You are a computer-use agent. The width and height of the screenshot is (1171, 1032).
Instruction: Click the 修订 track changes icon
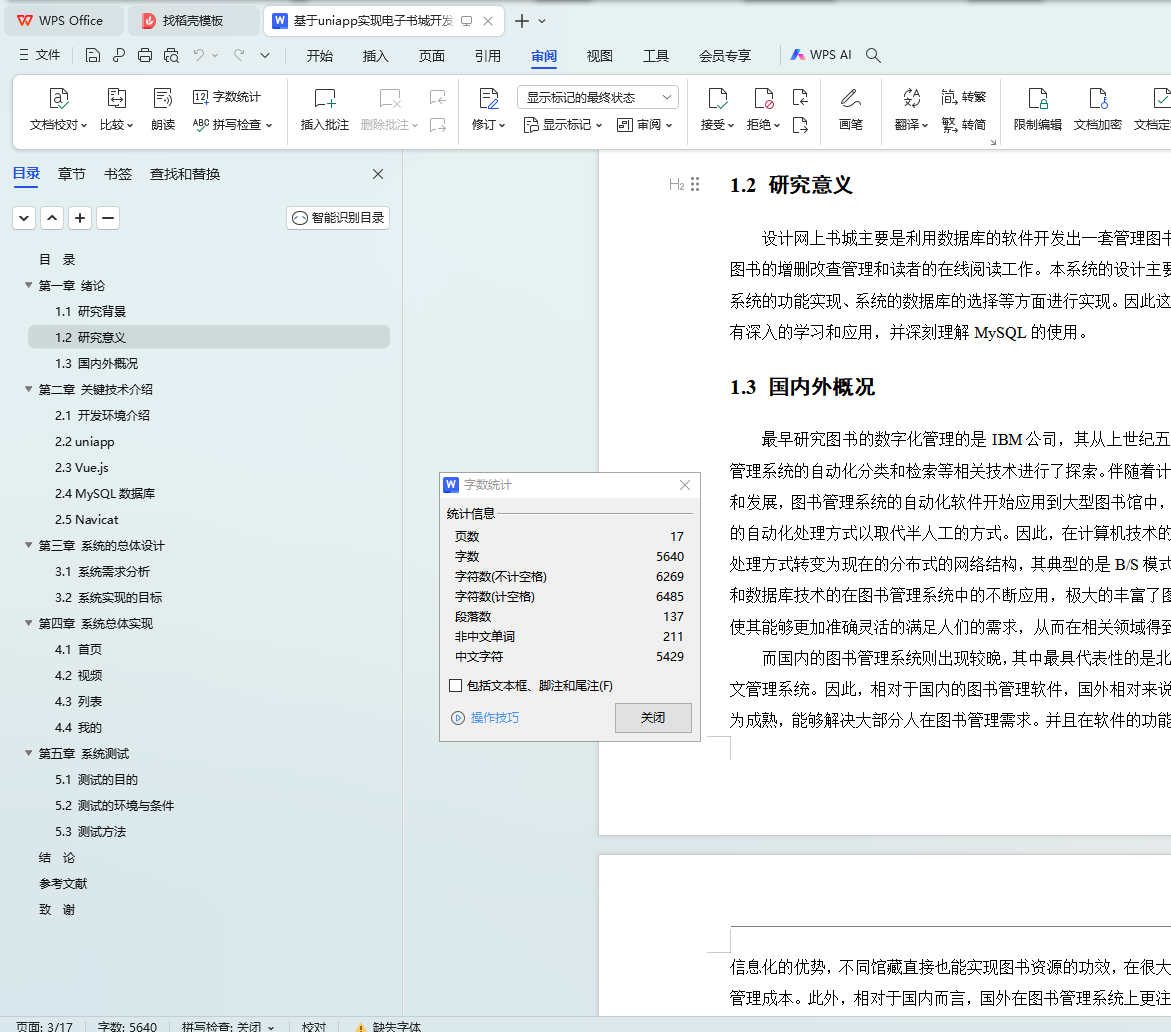[x=489, y=99]
